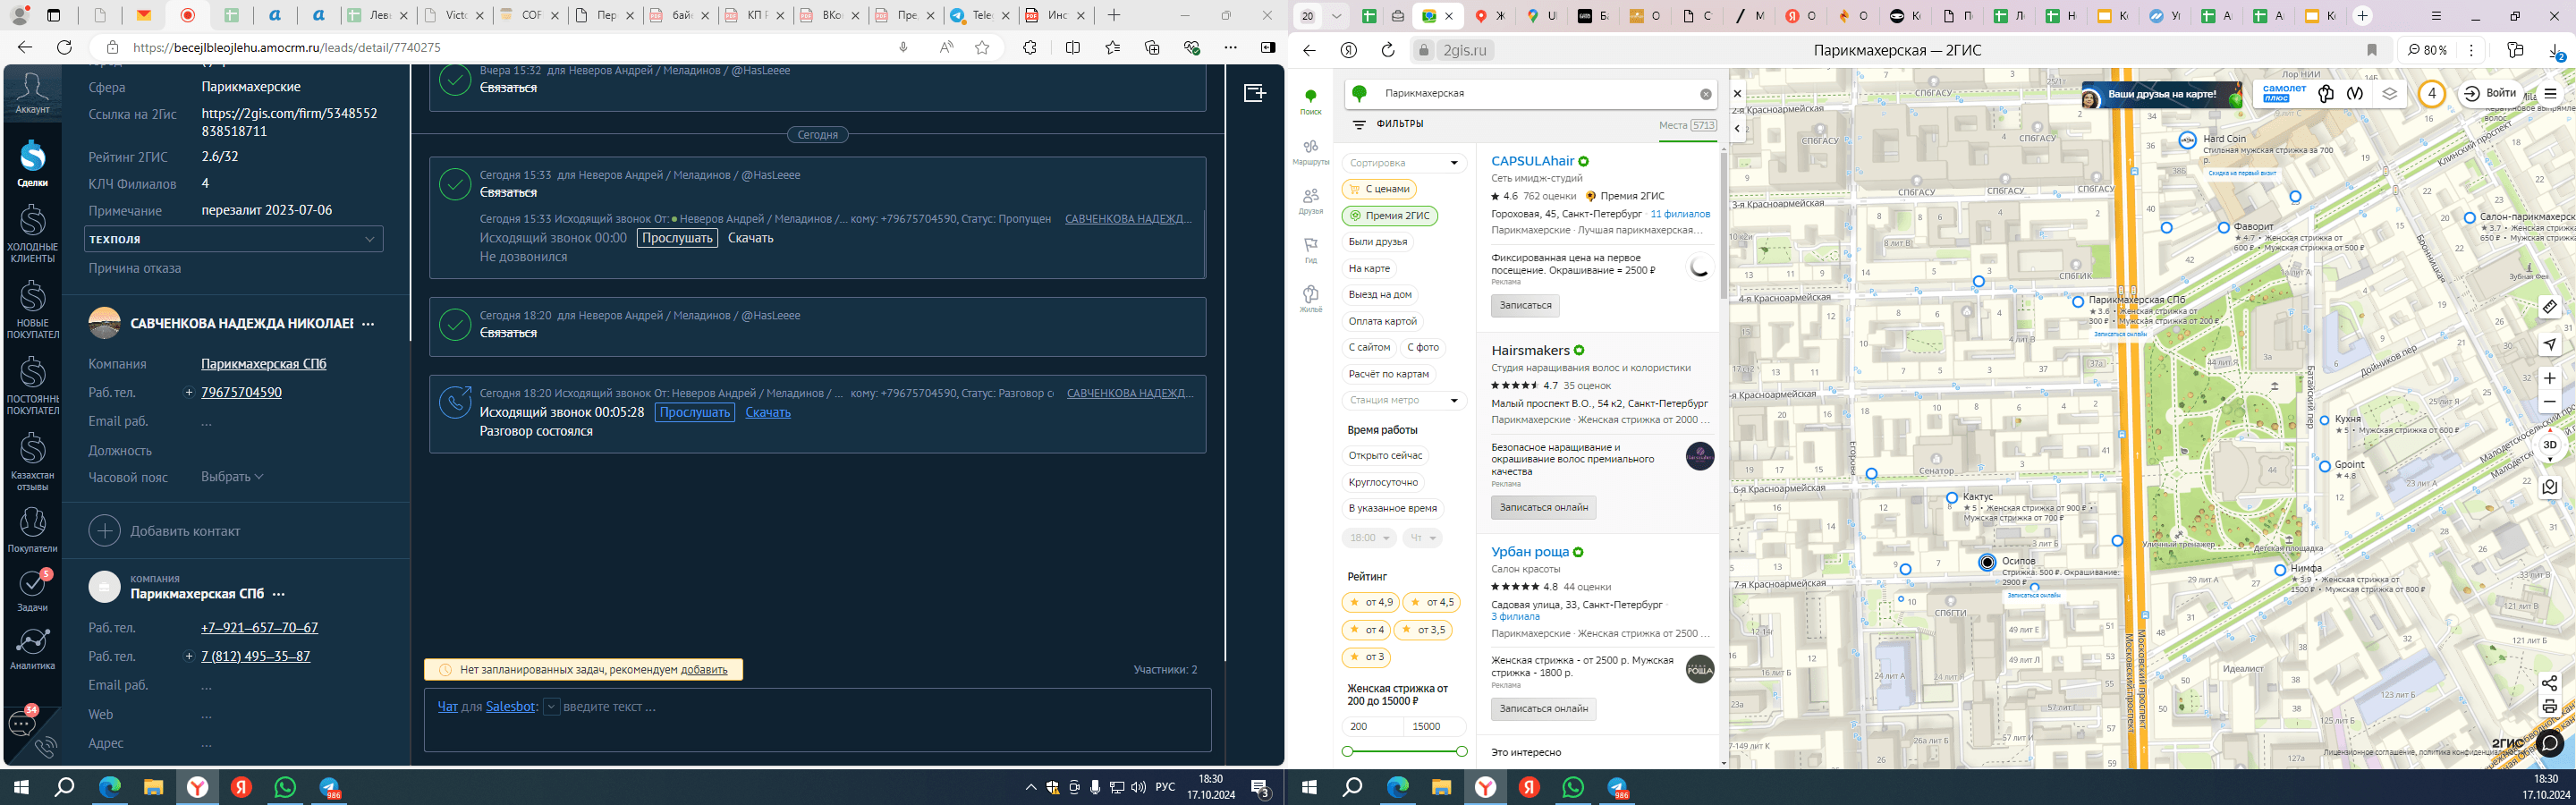
Task: Open the Станция метро dropdown
Action: (1404, 400)
